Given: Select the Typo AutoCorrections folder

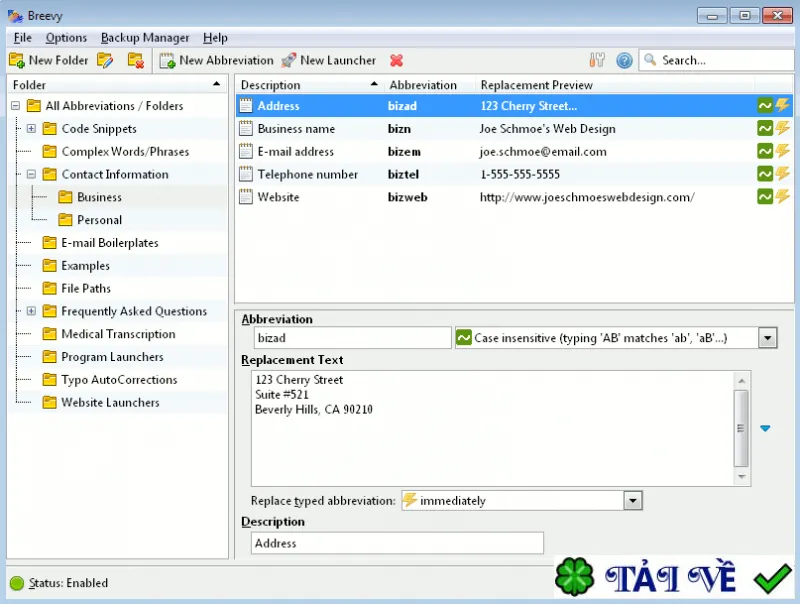Looking at the screenshot, I should 119,380.
